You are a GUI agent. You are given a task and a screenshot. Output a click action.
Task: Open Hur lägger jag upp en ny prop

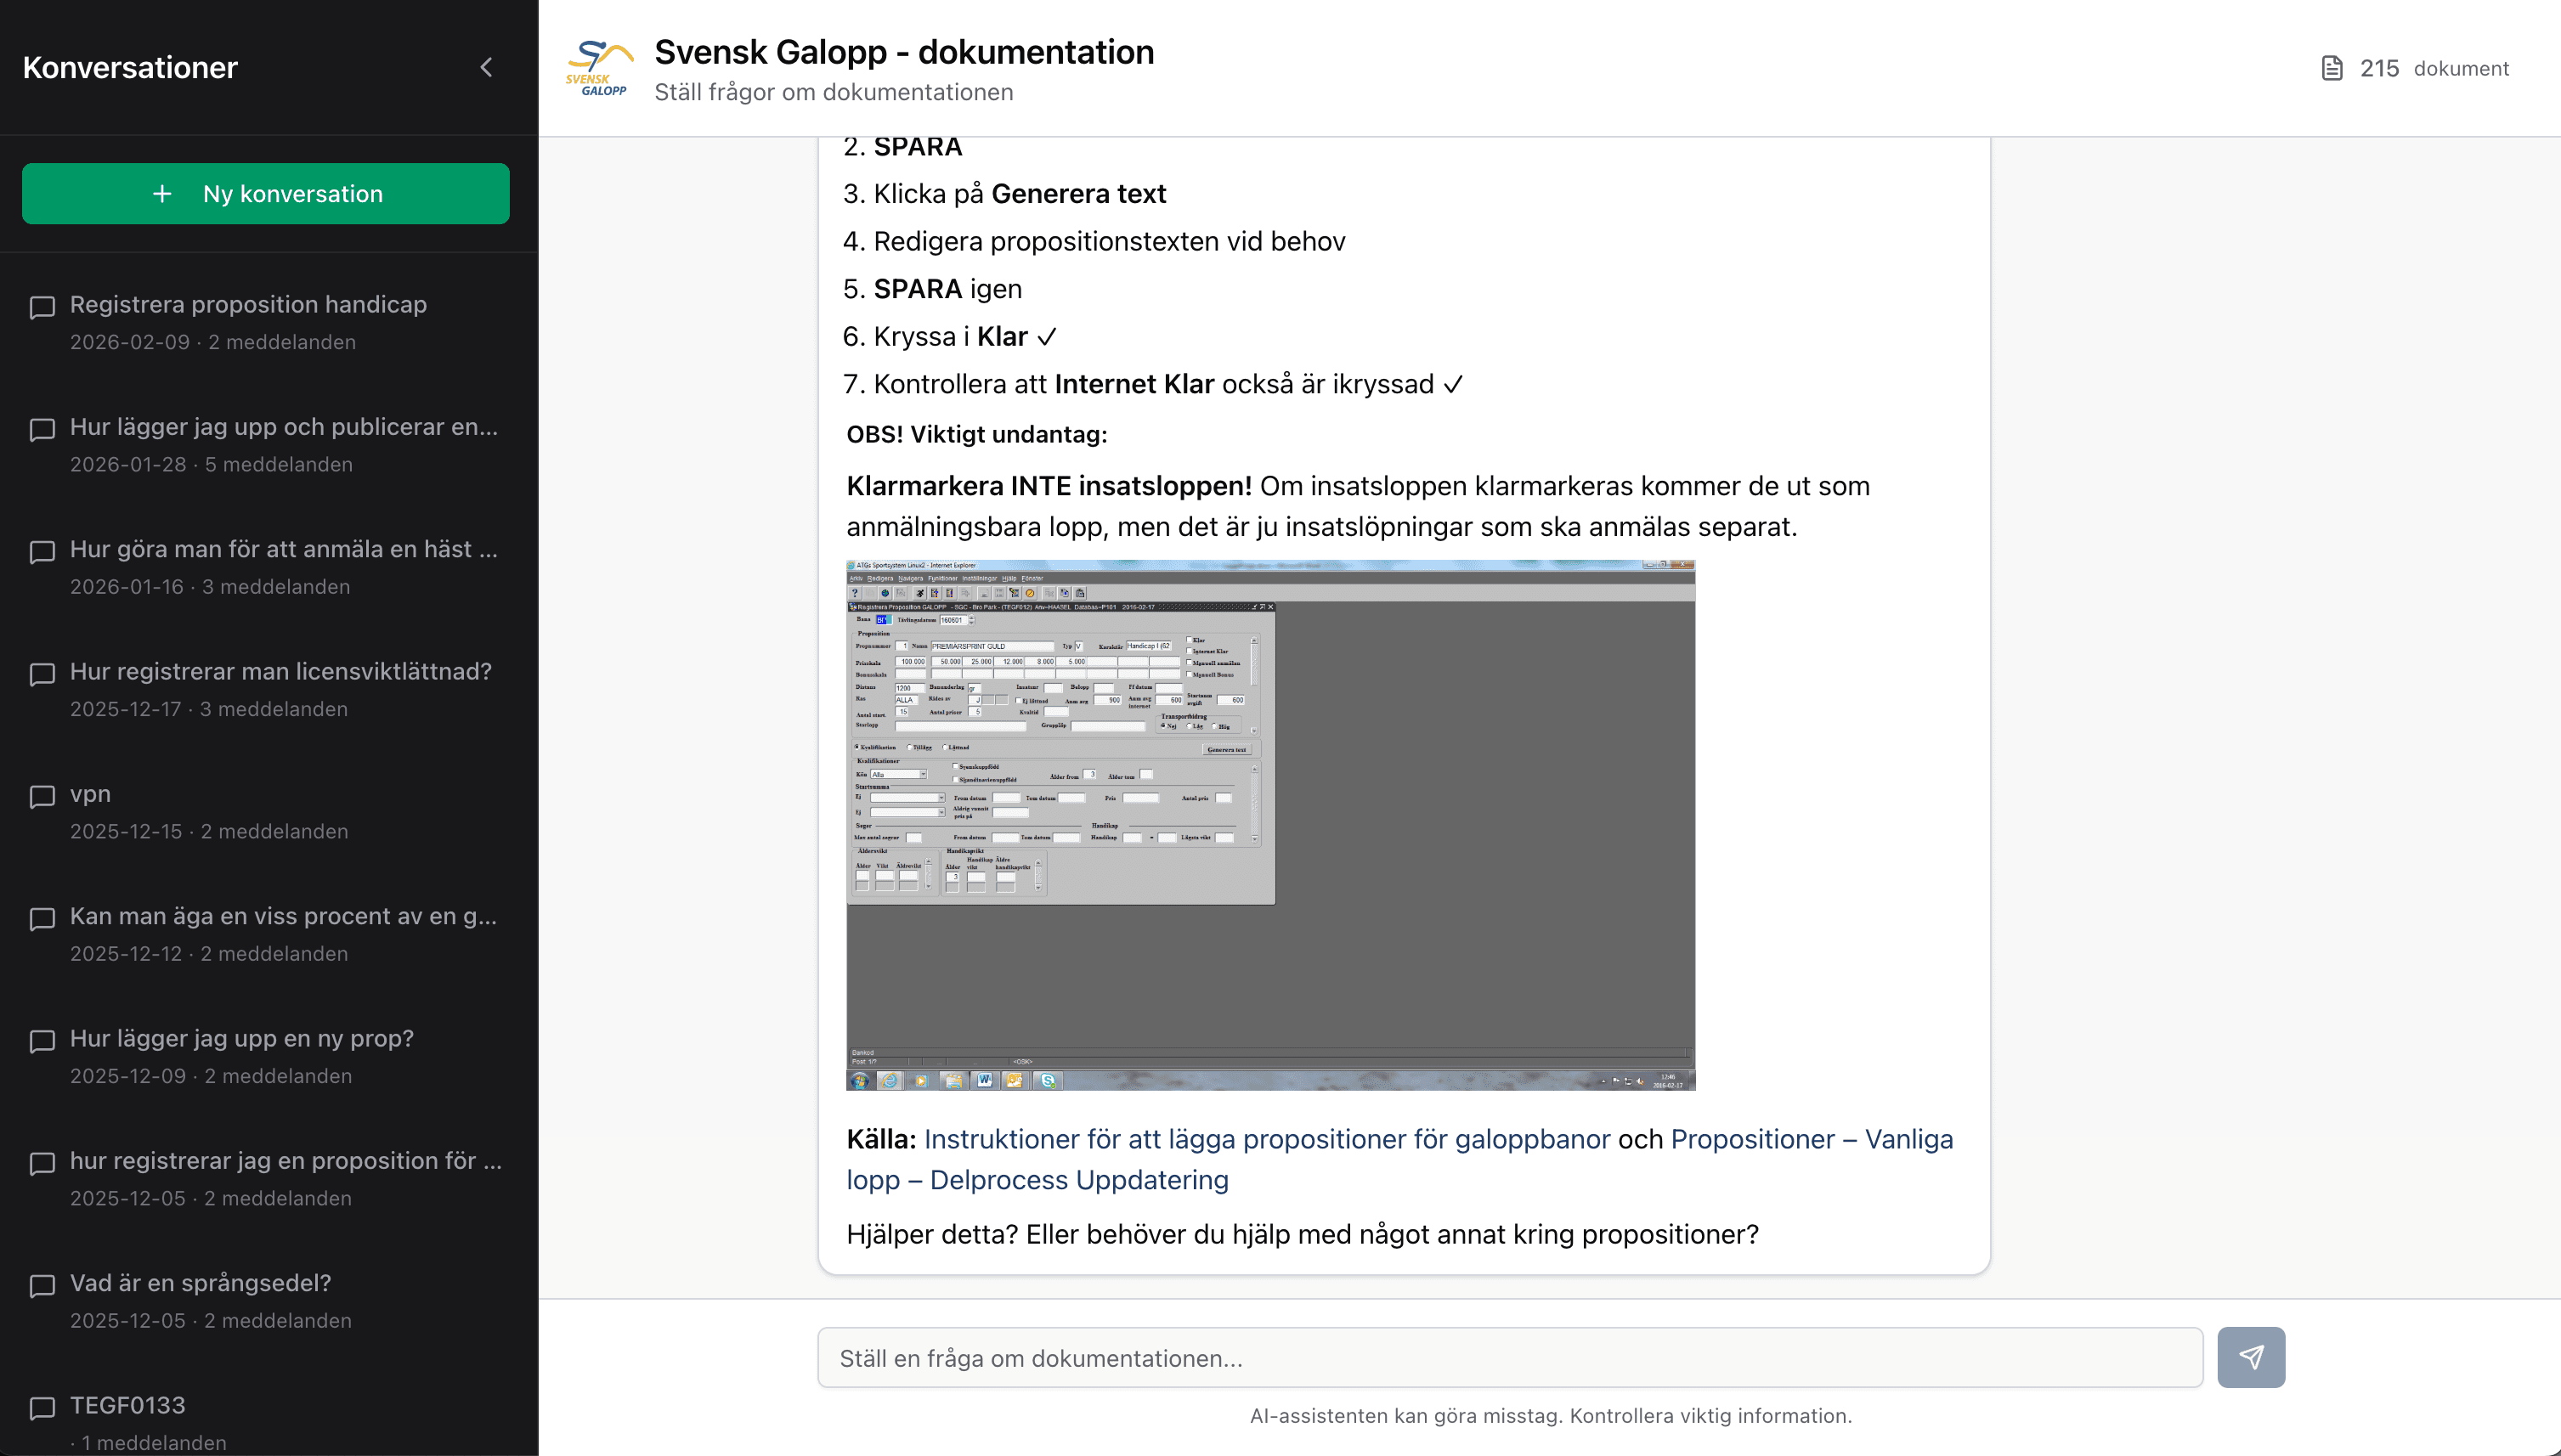pos(241,1038)
